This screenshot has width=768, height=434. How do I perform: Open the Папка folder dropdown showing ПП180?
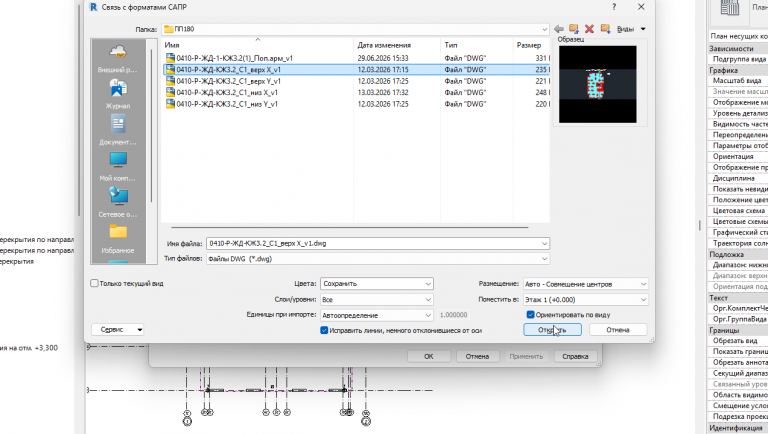[355, 29]
